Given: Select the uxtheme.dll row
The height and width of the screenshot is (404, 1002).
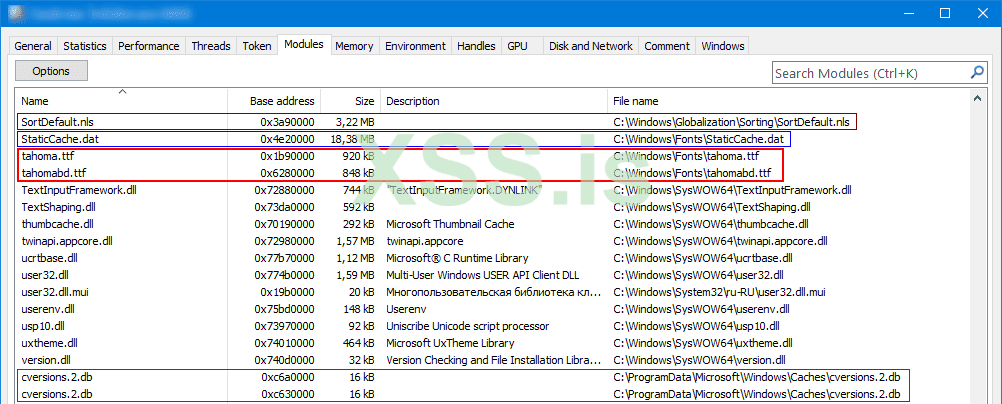Looking at the screenshot, I should coord(492,343).
